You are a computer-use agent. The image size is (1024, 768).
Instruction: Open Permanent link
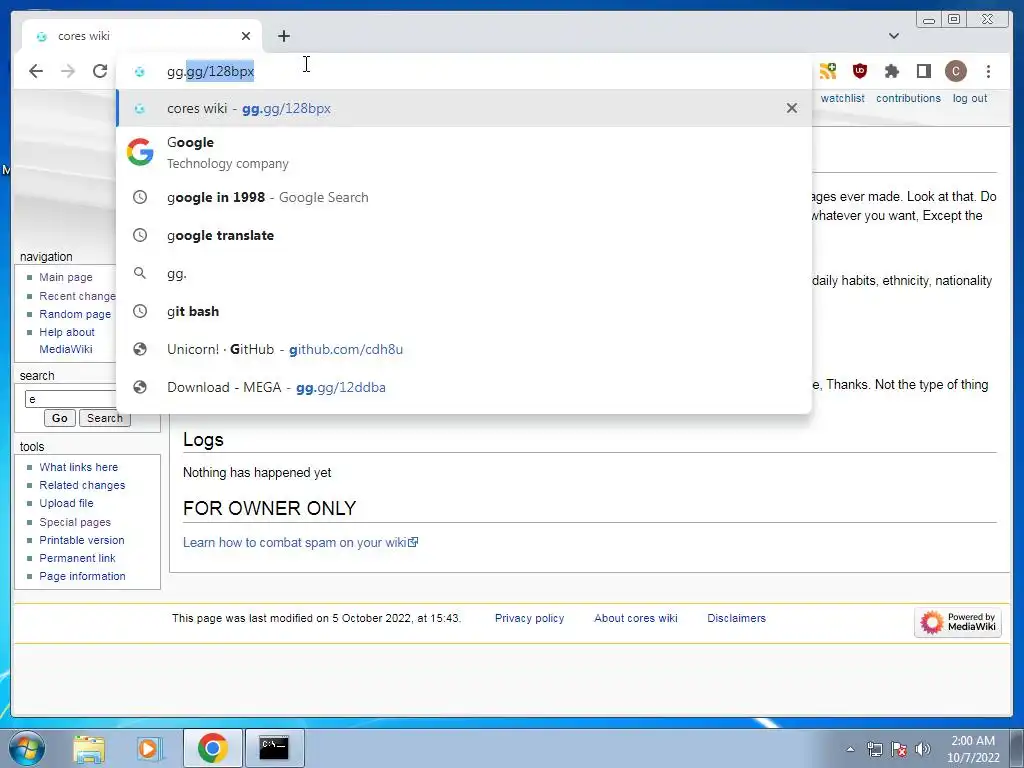[77, 558]
